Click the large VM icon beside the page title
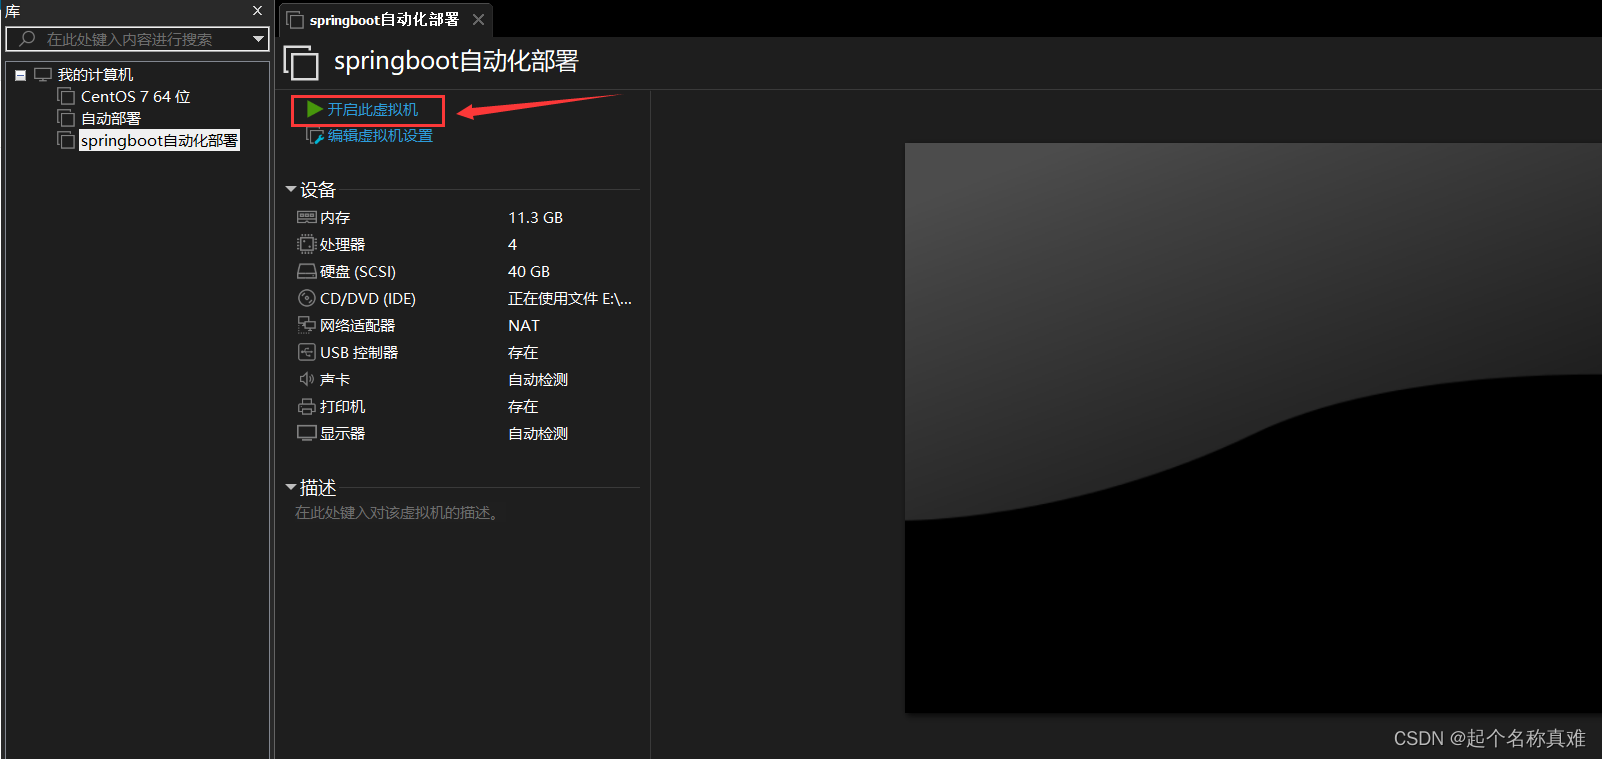Screen dimensions: 1602x759 [301, 62]
